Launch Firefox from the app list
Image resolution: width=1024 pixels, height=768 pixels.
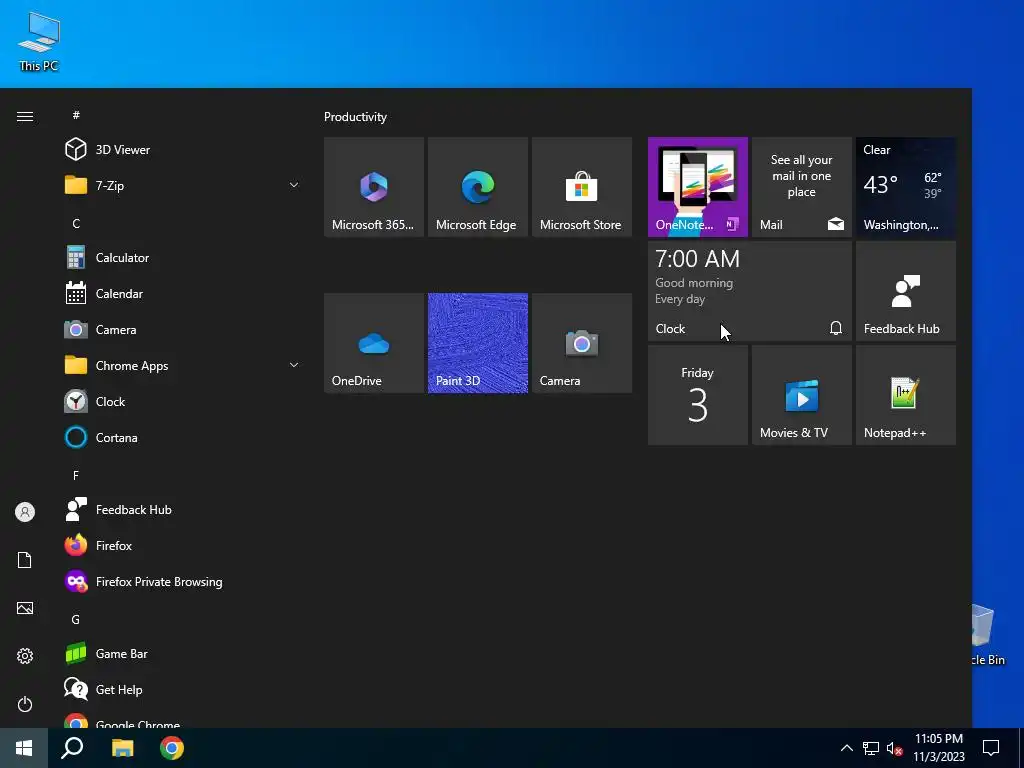182,545
